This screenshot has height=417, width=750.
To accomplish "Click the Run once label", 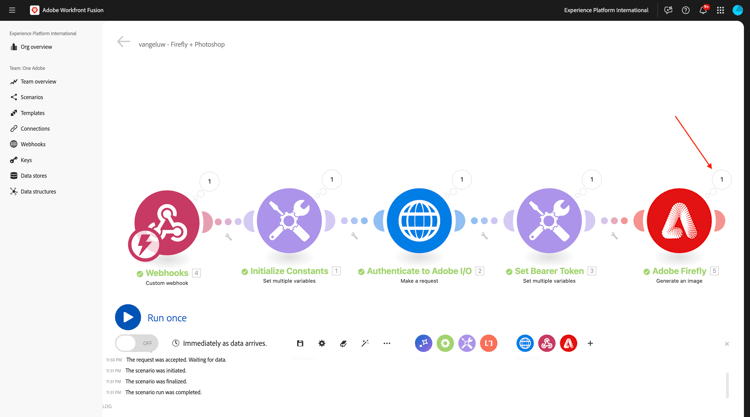I will (167, 318).
